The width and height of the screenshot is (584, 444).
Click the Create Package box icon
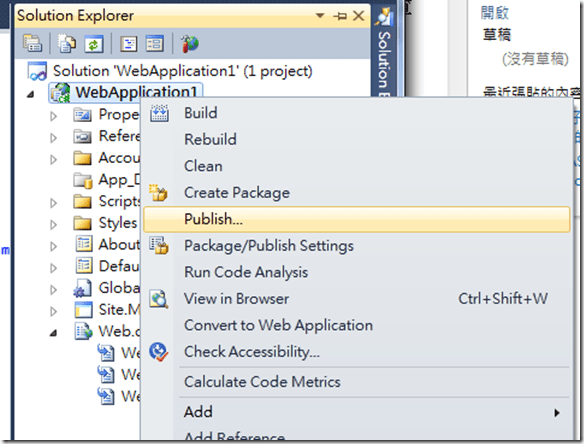click(158, 193)
